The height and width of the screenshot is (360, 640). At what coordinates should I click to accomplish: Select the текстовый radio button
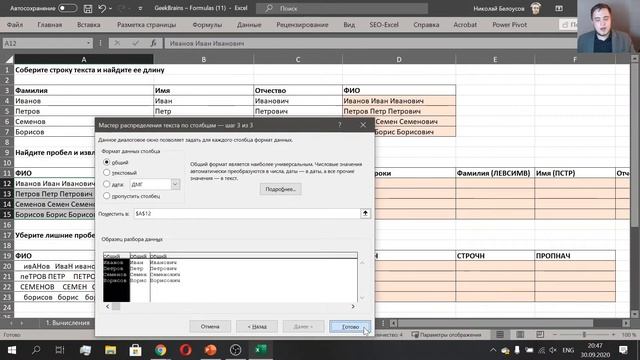(x=107, y=173)
